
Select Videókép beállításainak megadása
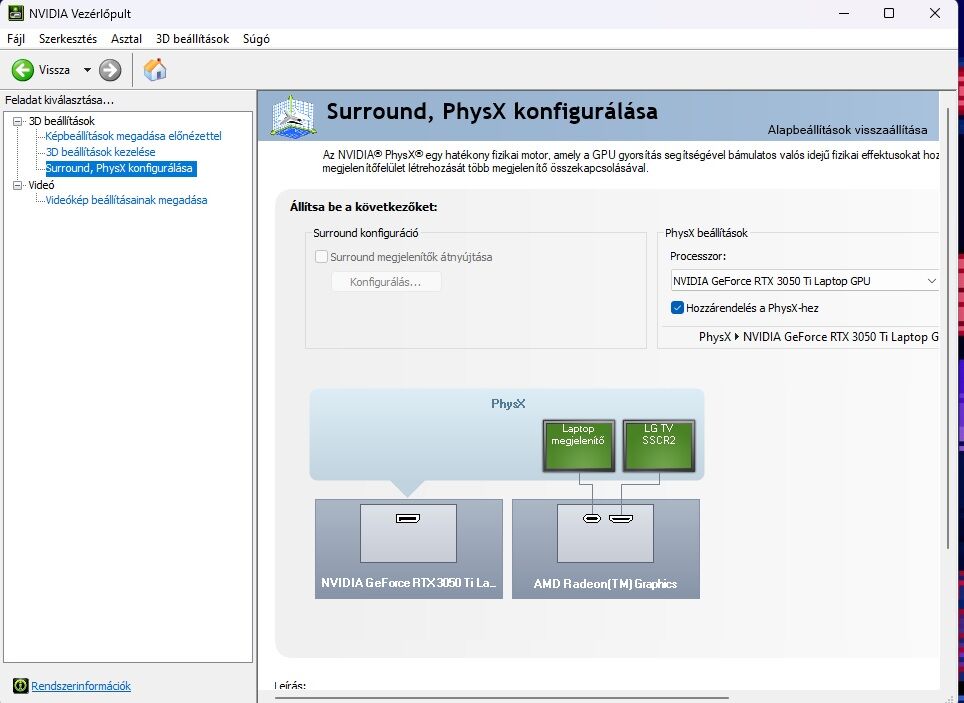pyautogui.click(x=126, y=200)
